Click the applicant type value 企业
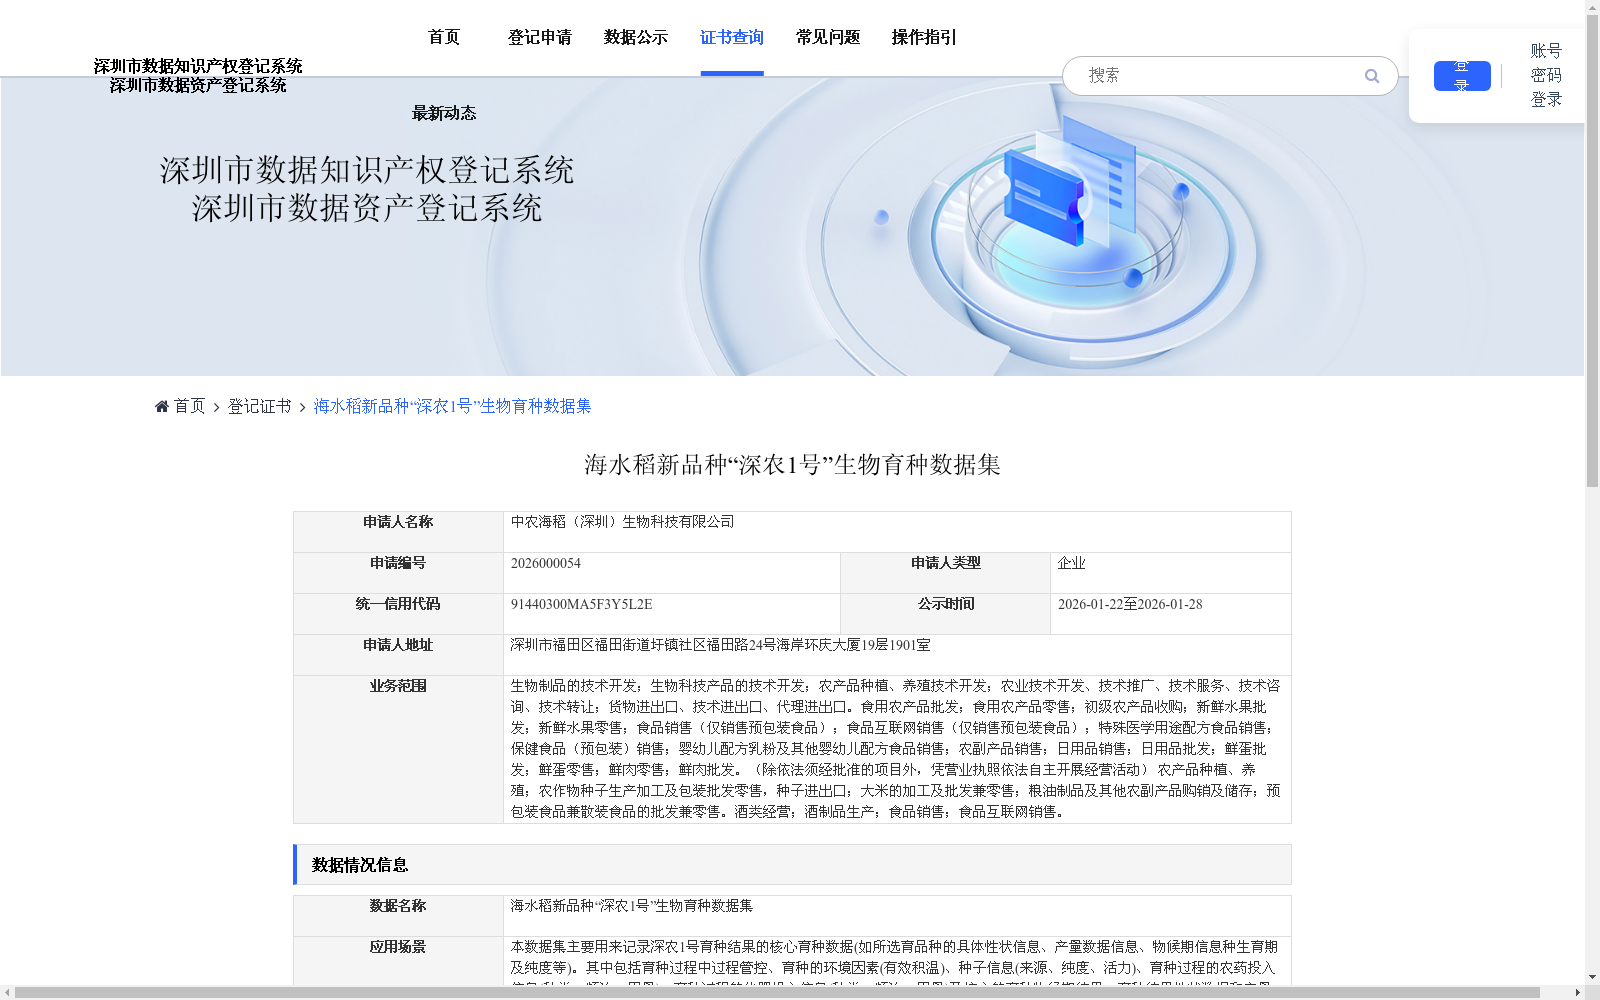1600x1000 pixels. (1072, 563)
